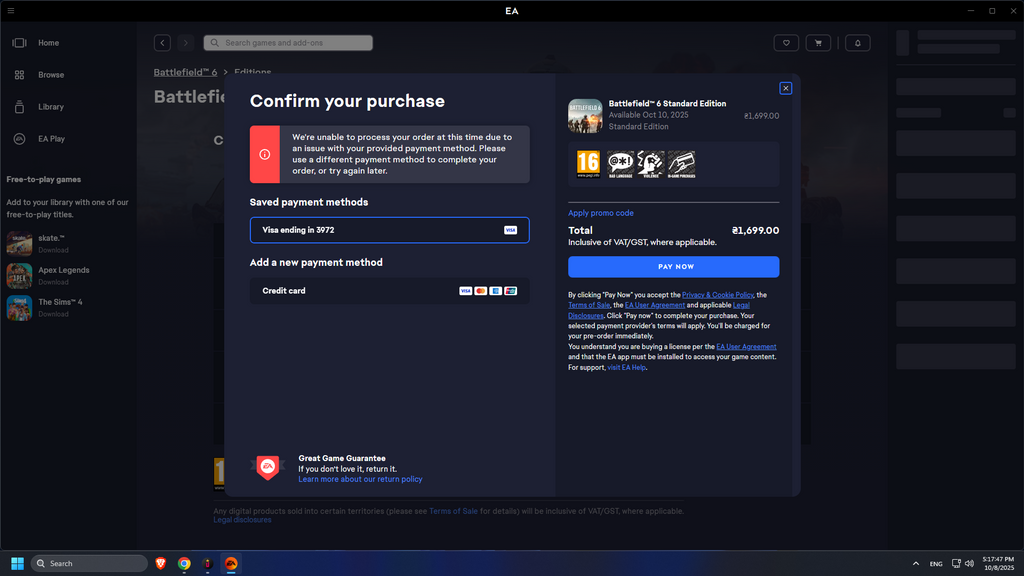Click Download under The Sims 4
The width and height of the screenshot is (1024, 576).
point(54,314)
